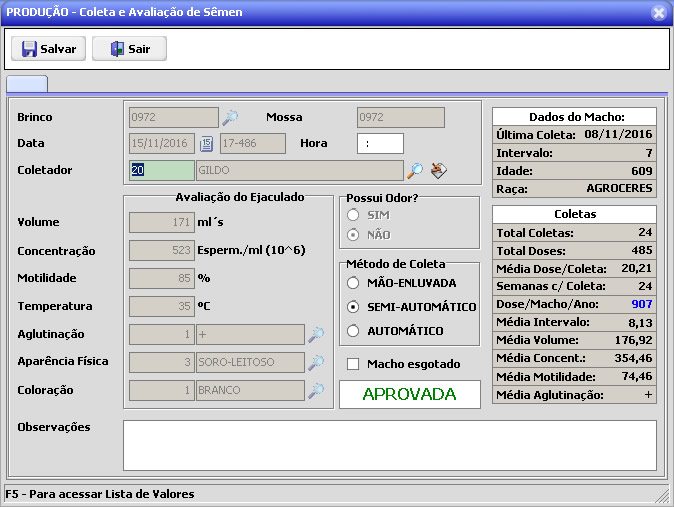Click Média Concent. value 354,46
The width and height of the screenshot is (674, 507).
[x=634, y=358]
